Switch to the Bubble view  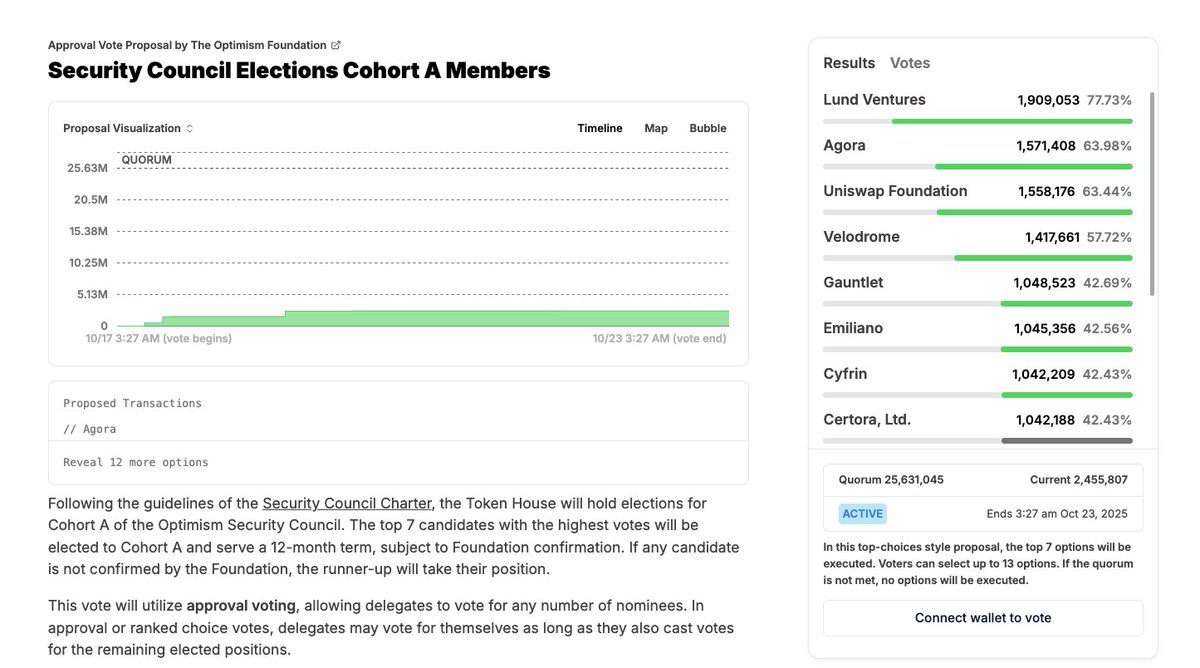coord(708,128)
